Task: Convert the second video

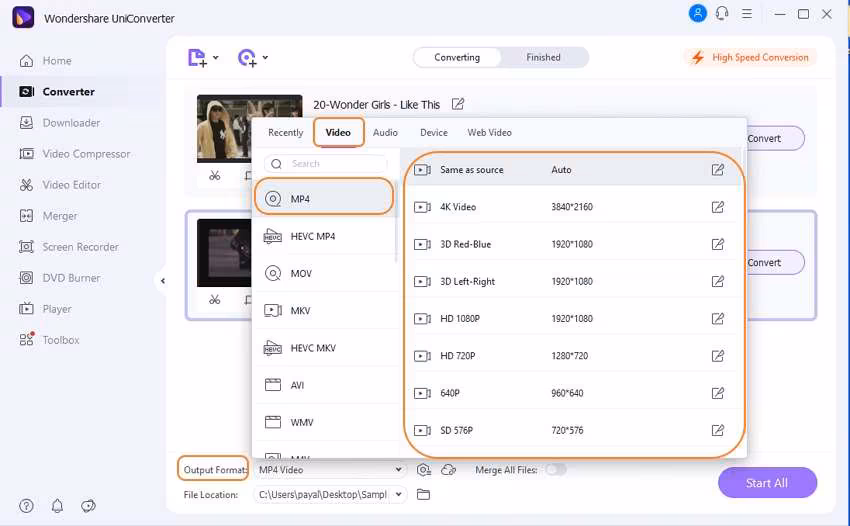Action: (775, 262)
